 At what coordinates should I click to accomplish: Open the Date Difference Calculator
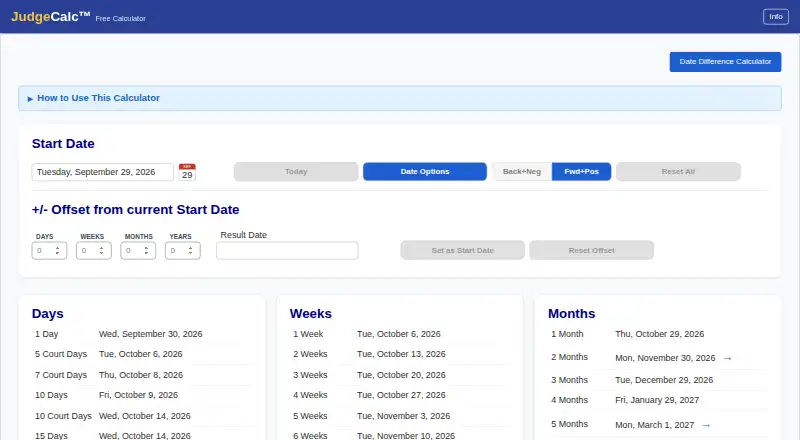[725, 62]
